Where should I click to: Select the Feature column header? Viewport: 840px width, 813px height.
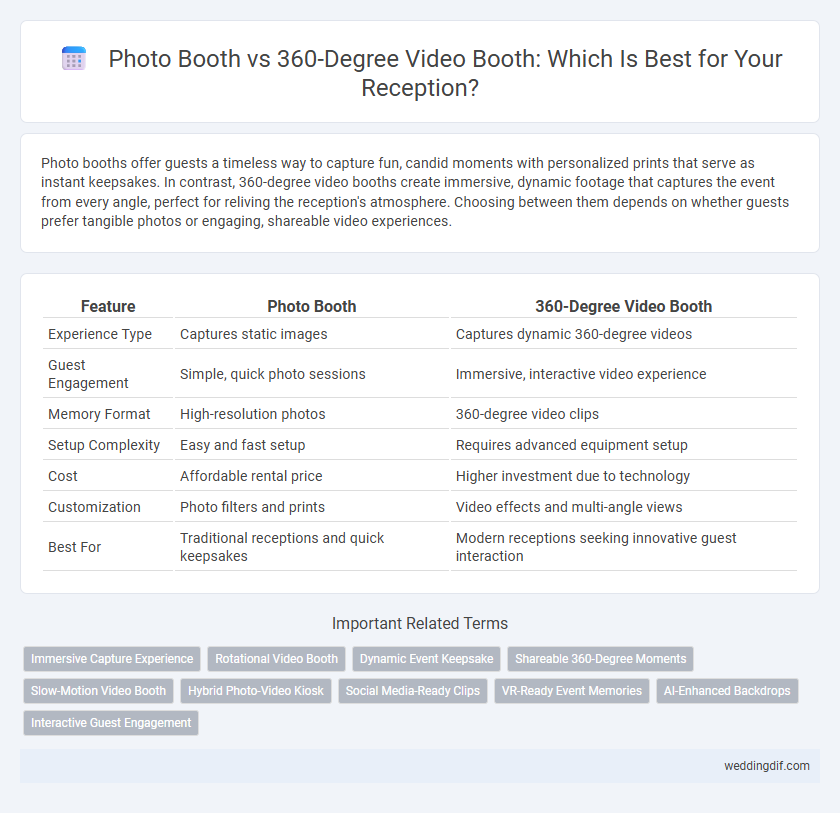(108, 306)
